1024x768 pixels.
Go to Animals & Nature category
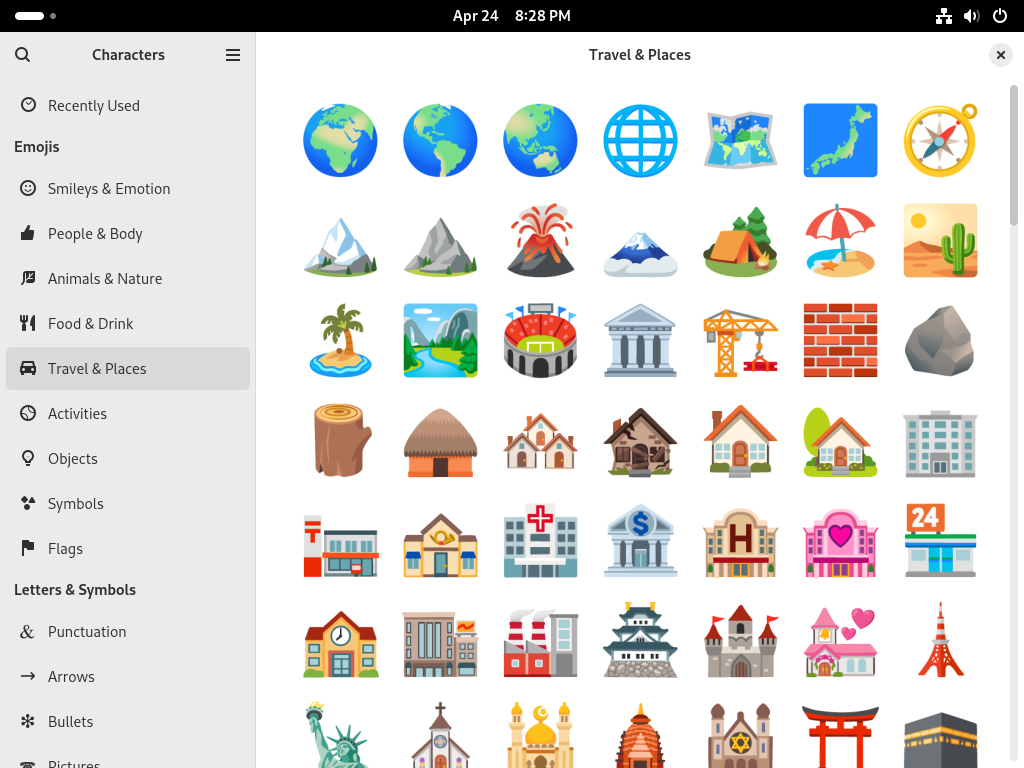tap(128, 279)
